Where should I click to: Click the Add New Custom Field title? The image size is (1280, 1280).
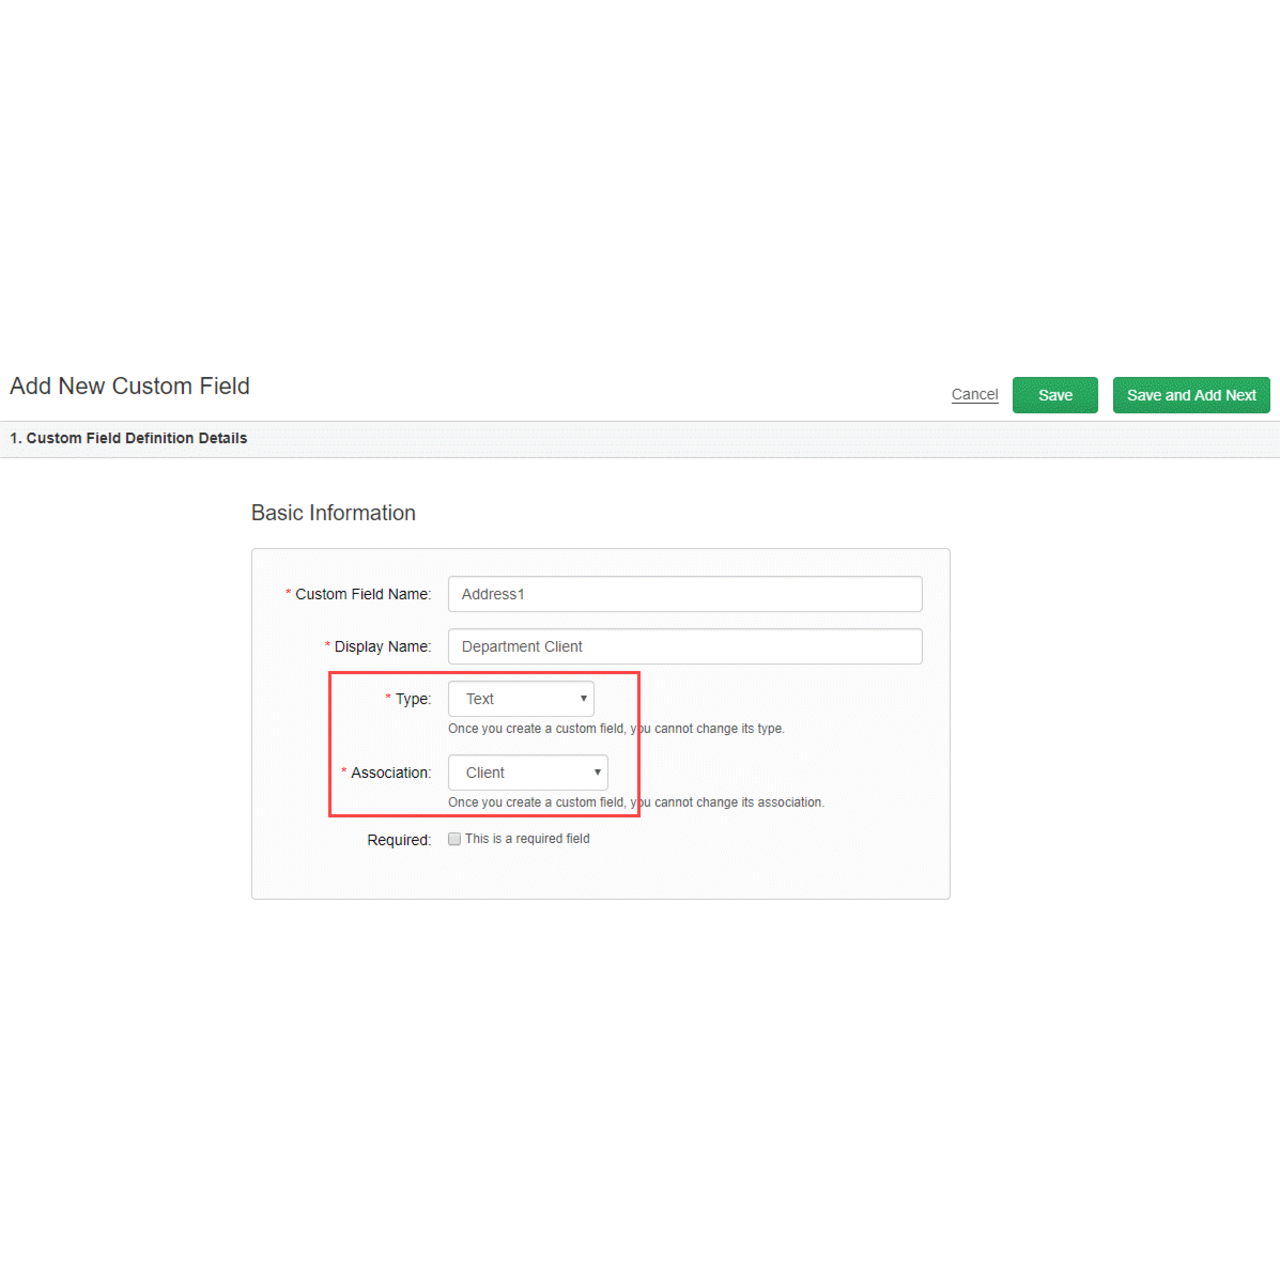[130, 386]
